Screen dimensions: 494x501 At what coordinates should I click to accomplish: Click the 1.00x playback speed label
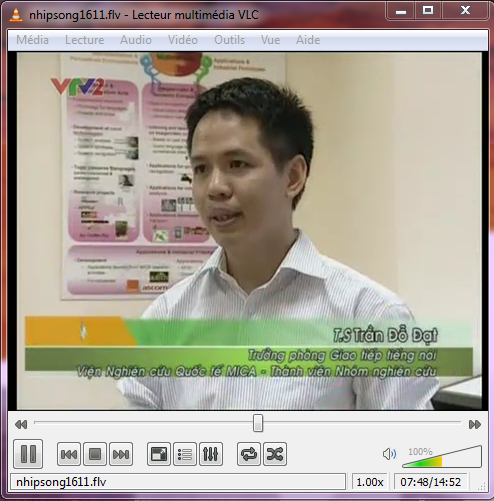tap(370, 482)
